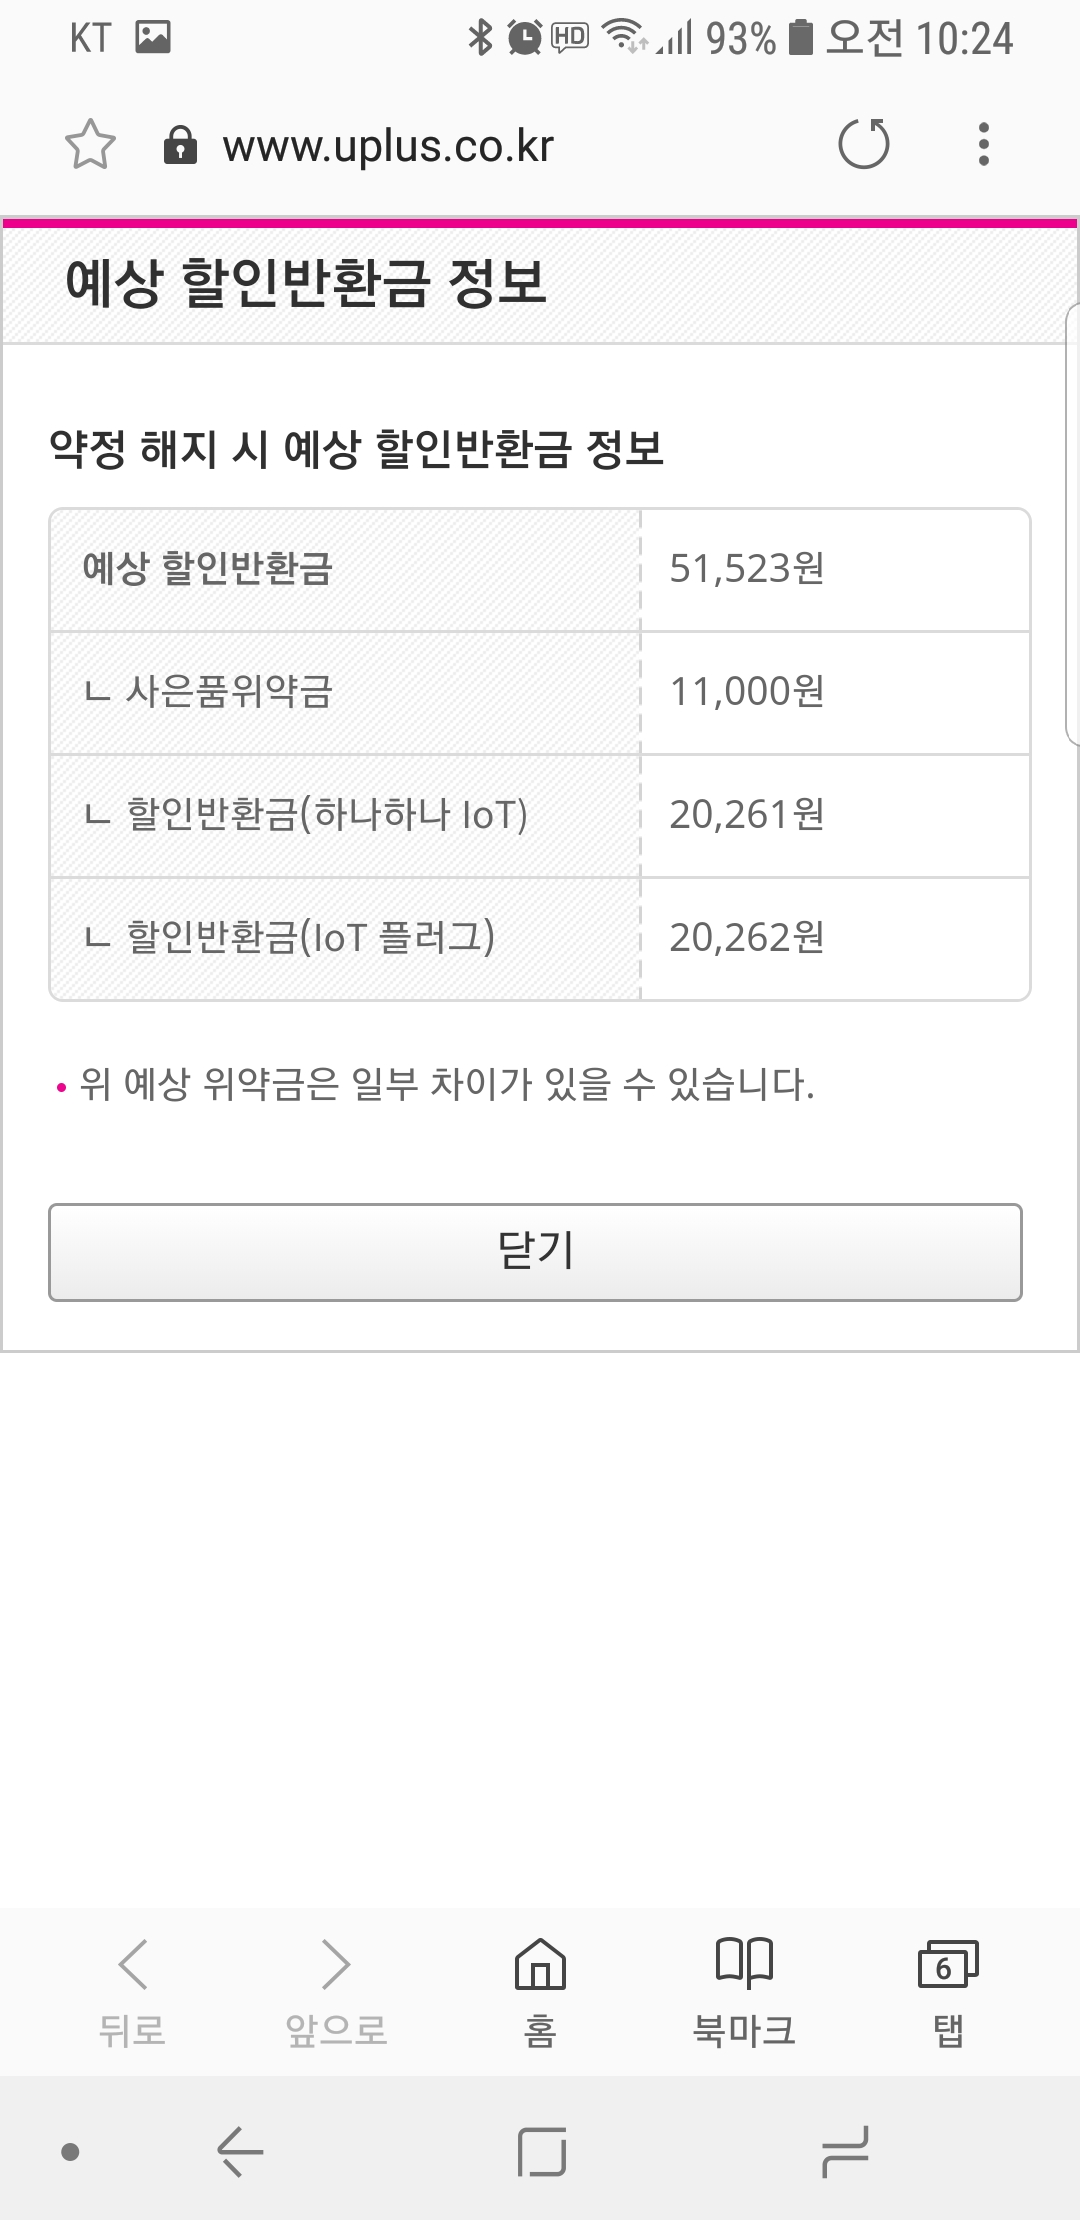Open the three-dot browser menu
This screenshot has width=1080, height=2220.
[x=984, y=145]
